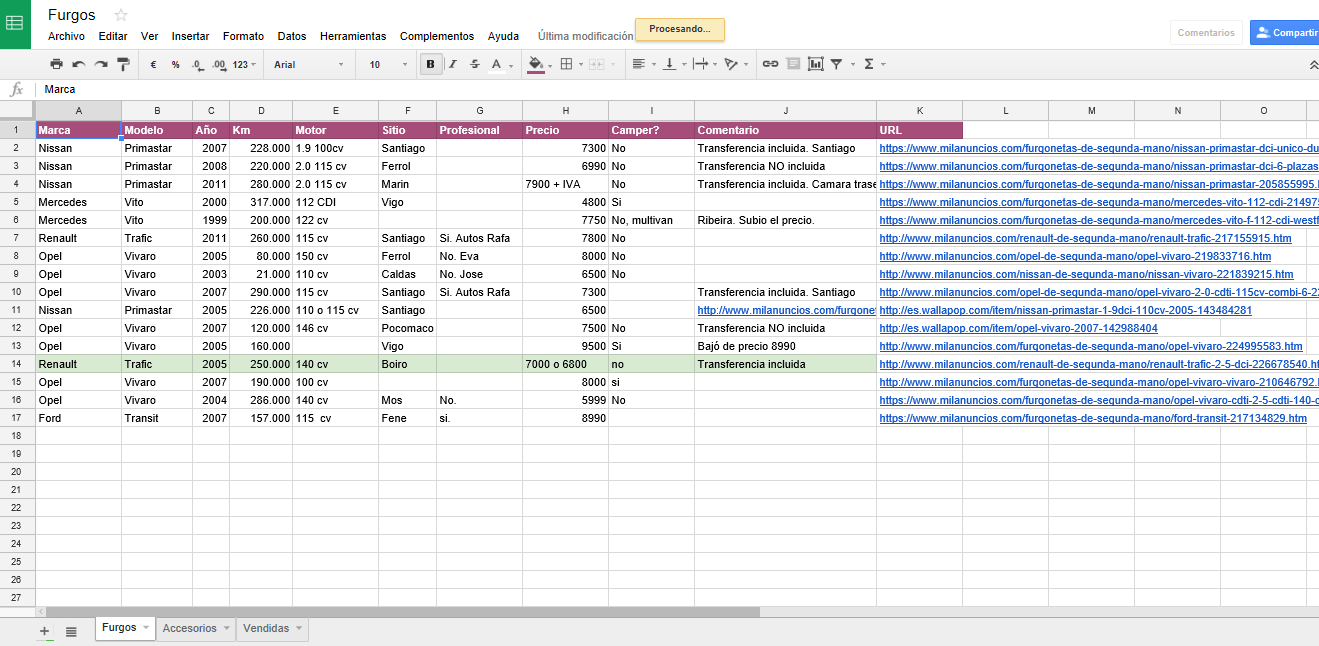The height and width of the screenshot is (646, 1319).
Task: Insert a chart from the toolbar
Action: click(x=816, y=64)
